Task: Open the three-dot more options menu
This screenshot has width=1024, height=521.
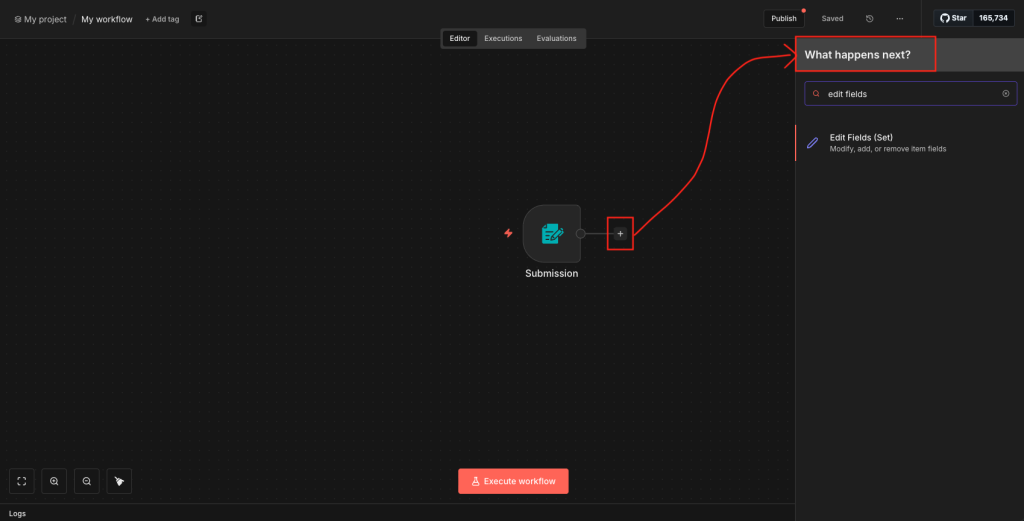Action: click(900, 18)
